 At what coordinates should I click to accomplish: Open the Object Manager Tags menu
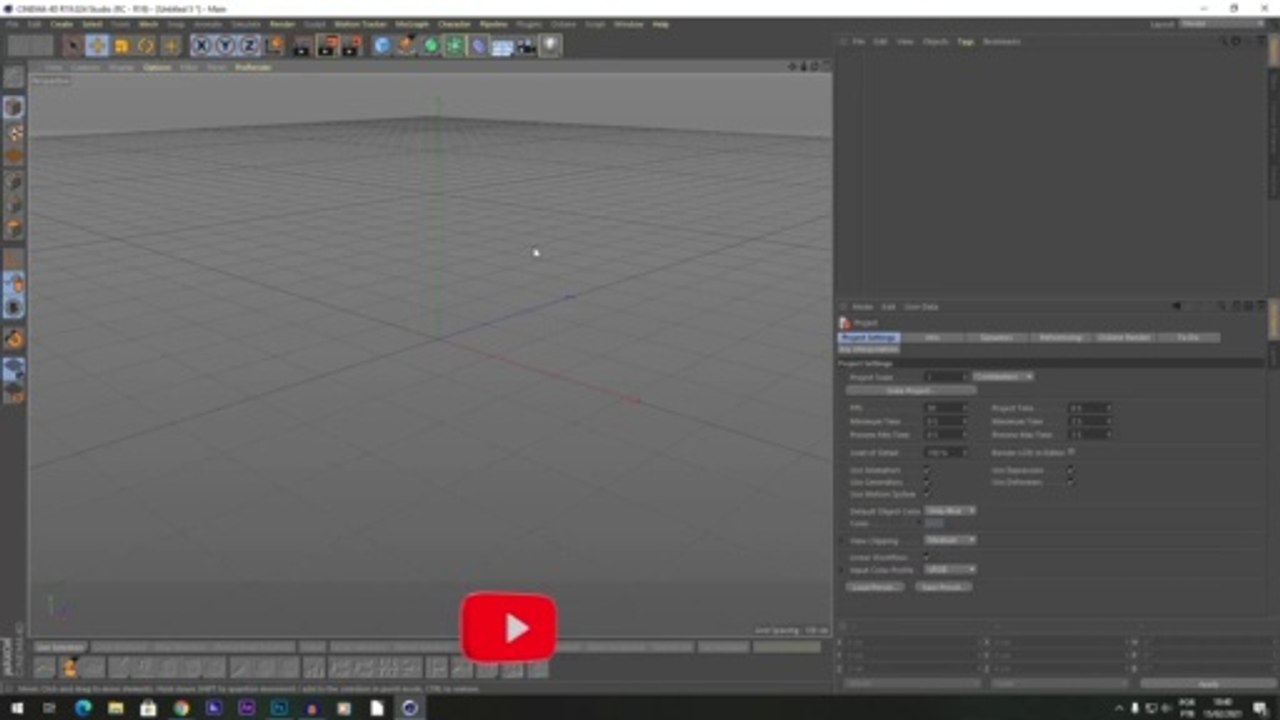click(965, 41)
